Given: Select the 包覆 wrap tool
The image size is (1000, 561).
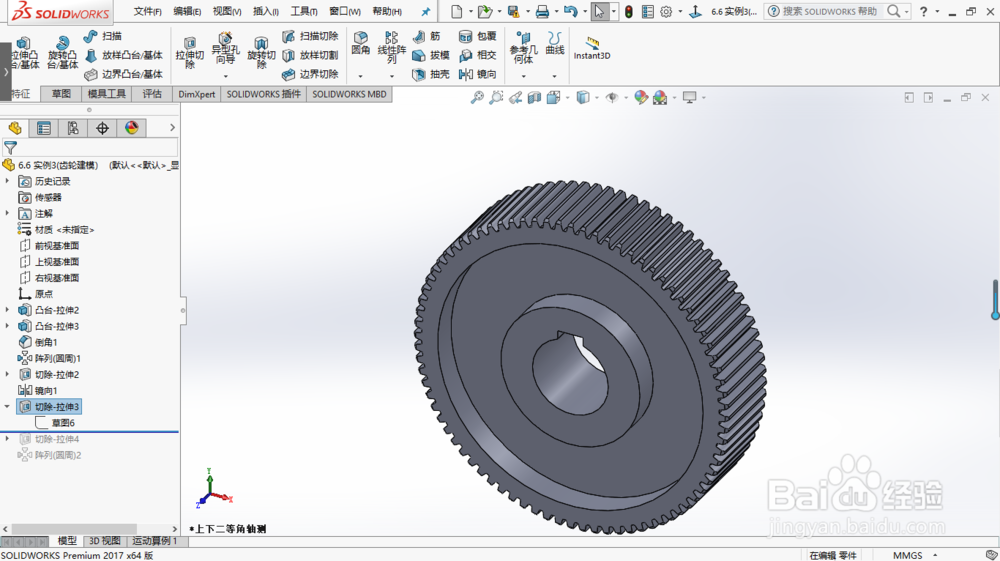Looking at the screenshot, I should pos(478,36).
